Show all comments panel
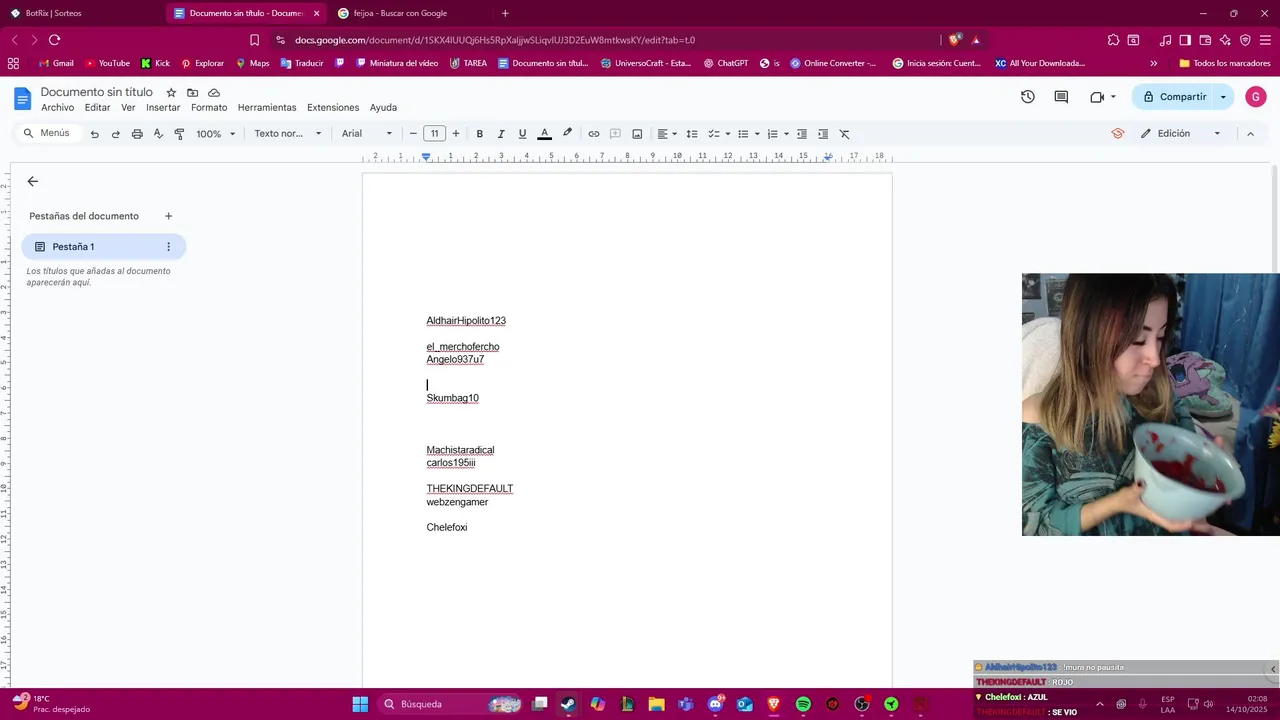The height and width of the screenshot is (720, 1280). [x=1061, y=97]
